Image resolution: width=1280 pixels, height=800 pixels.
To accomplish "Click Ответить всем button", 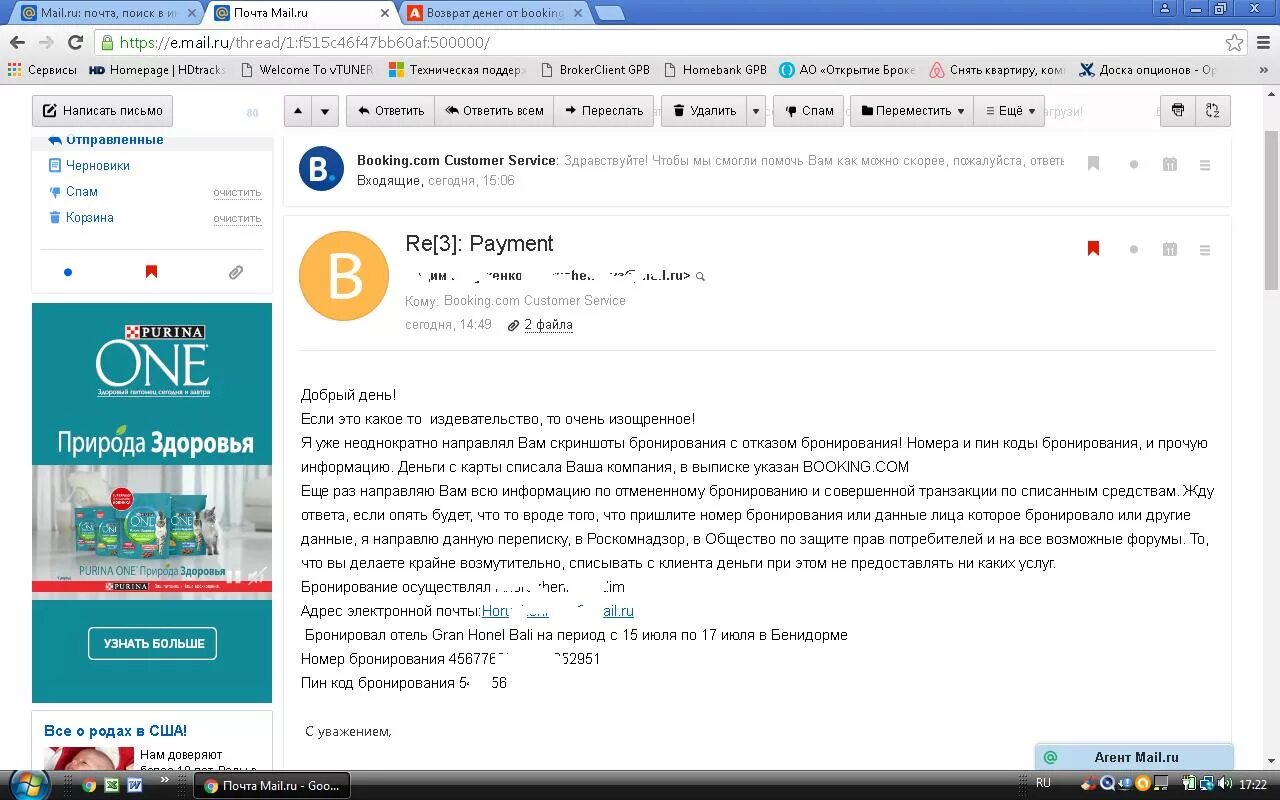I will pos(494,111).
